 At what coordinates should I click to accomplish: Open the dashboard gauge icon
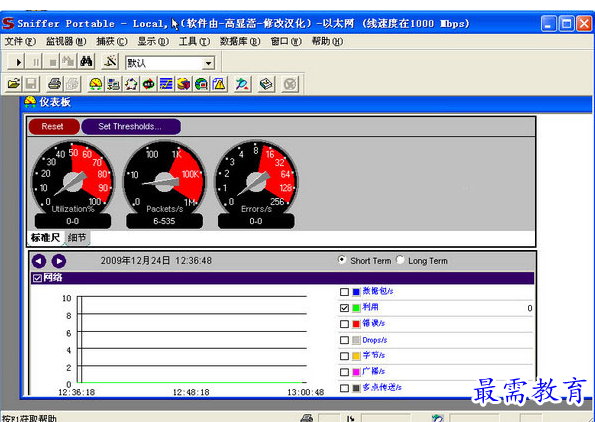pyautogui.click(x=95, y=83)
